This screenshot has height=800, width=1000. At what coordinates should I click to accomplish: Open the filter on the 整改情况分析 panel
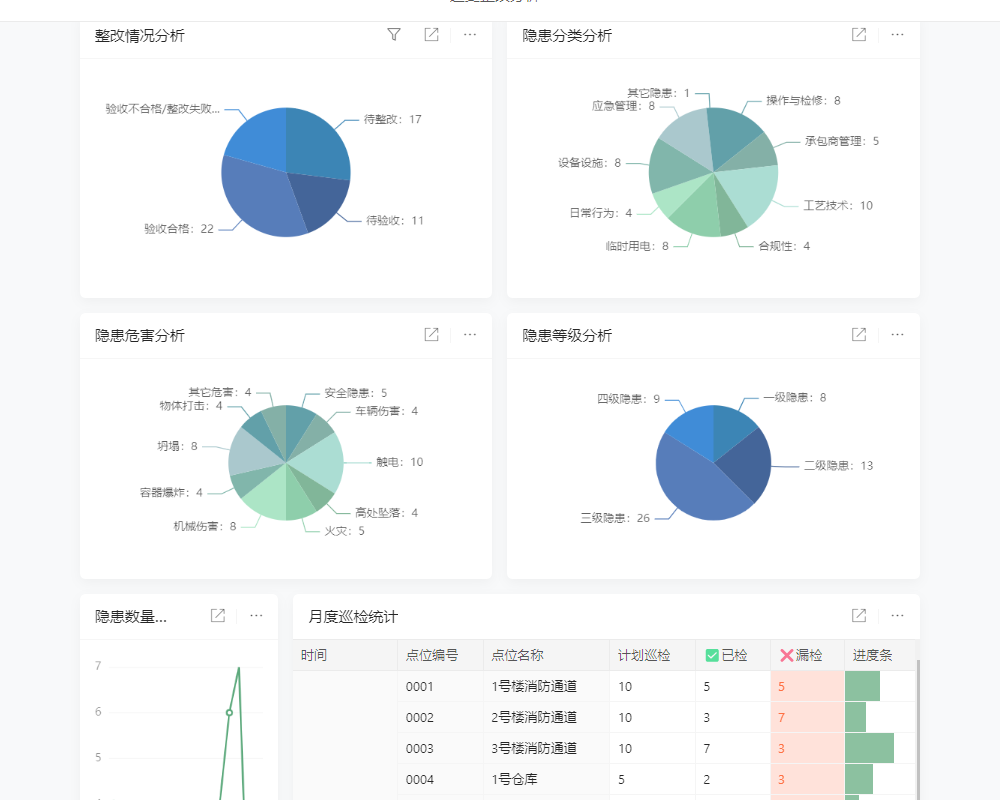tap(393, 34)
